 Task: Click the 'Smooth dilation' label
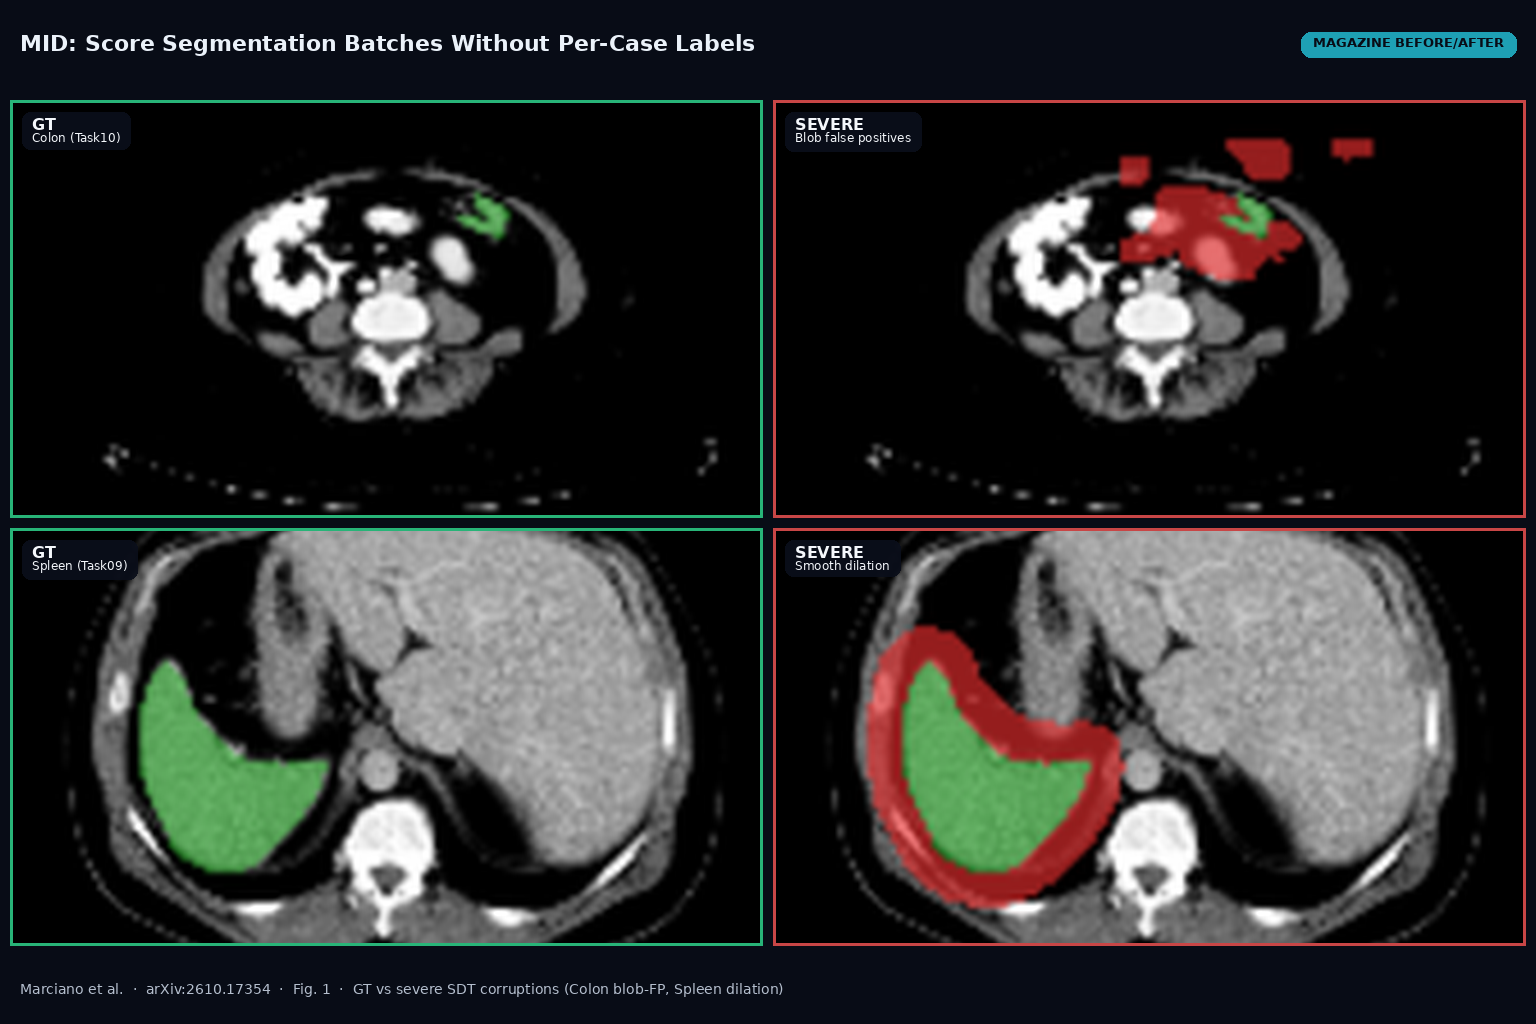pyautogui.click(x=842, y=566)
